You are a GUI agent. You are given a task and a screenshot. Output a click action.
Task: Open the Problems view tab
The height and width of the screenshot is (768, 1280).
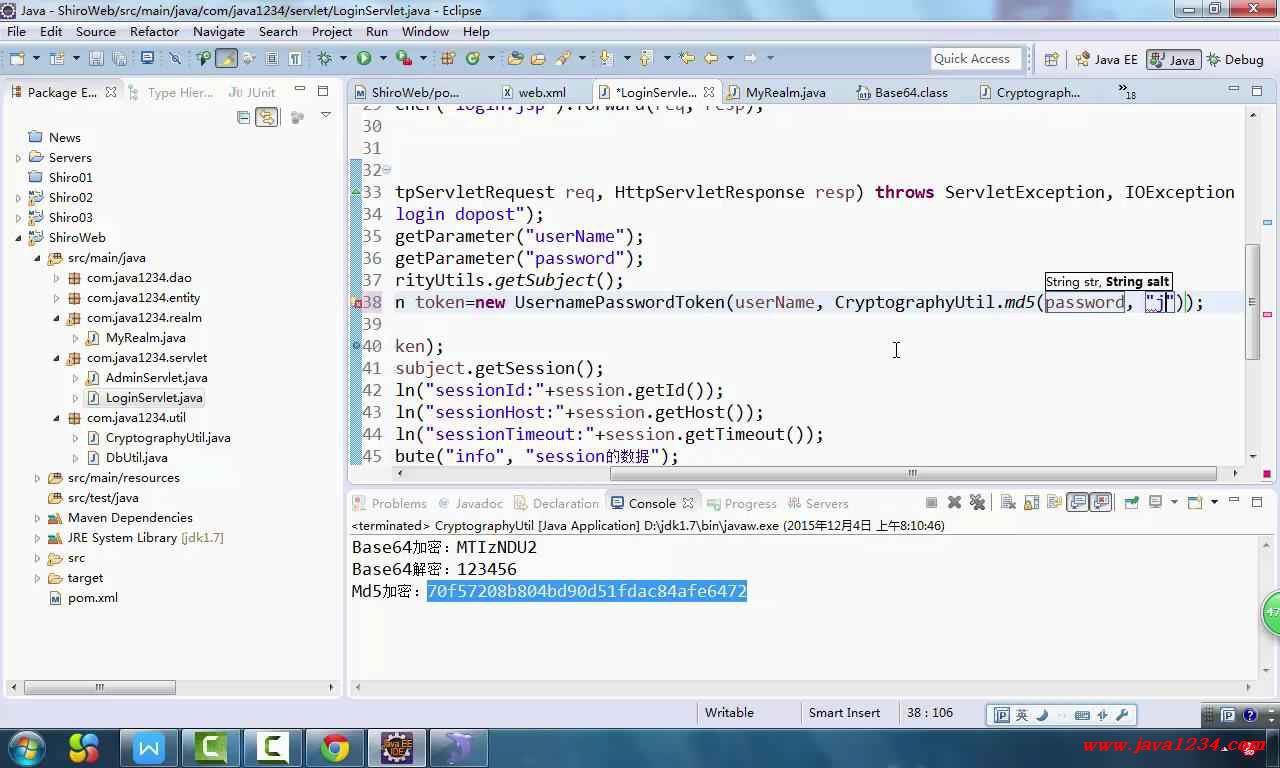(x=390, y=503)
